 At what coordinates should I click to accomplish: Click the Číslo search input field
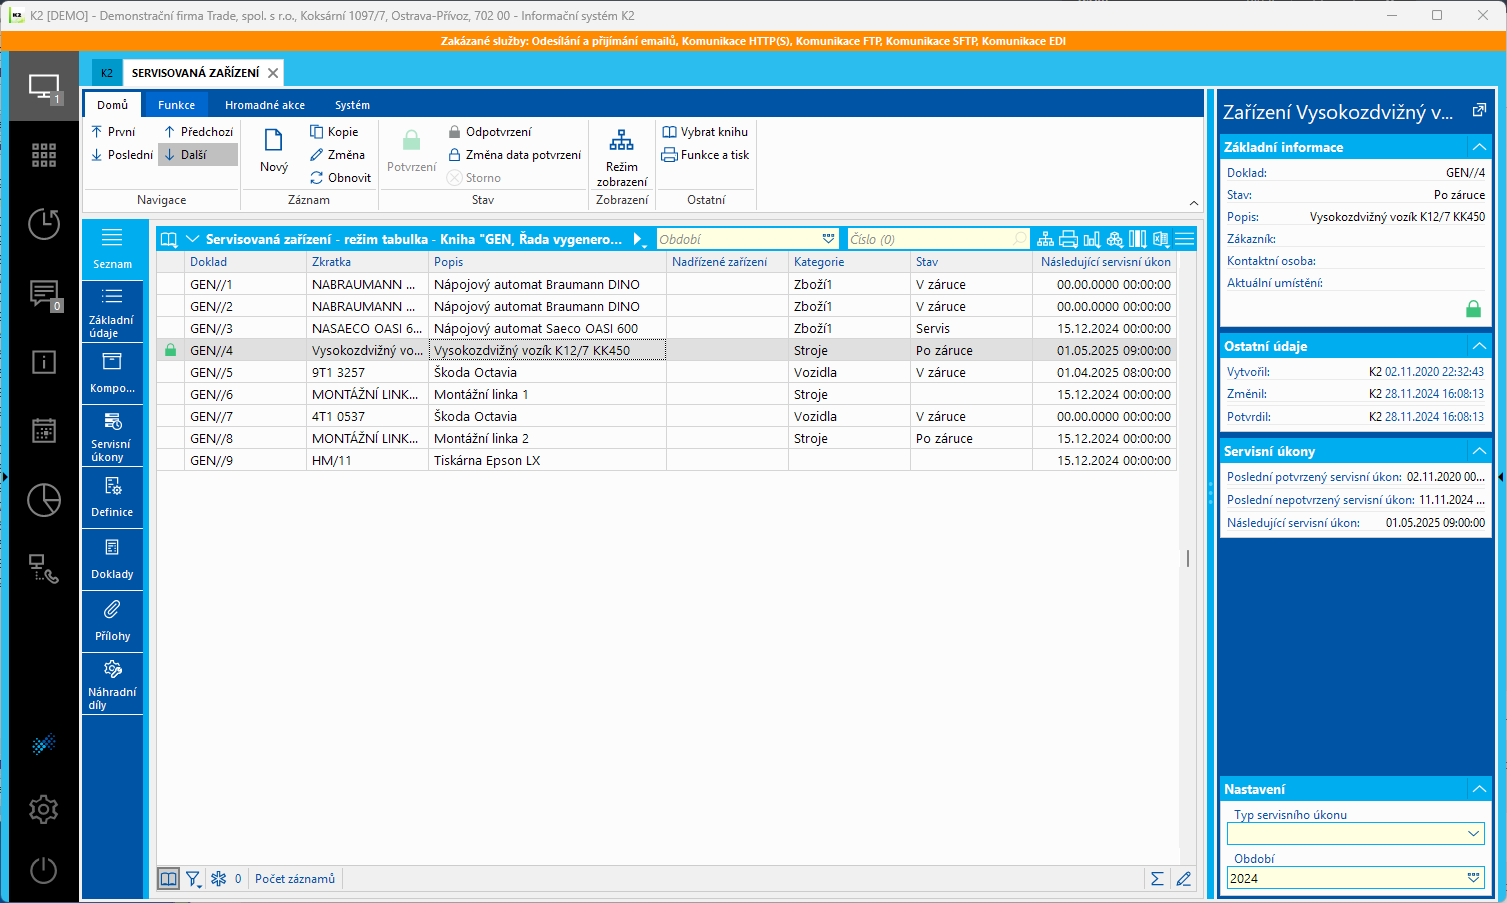click(928, 239)
